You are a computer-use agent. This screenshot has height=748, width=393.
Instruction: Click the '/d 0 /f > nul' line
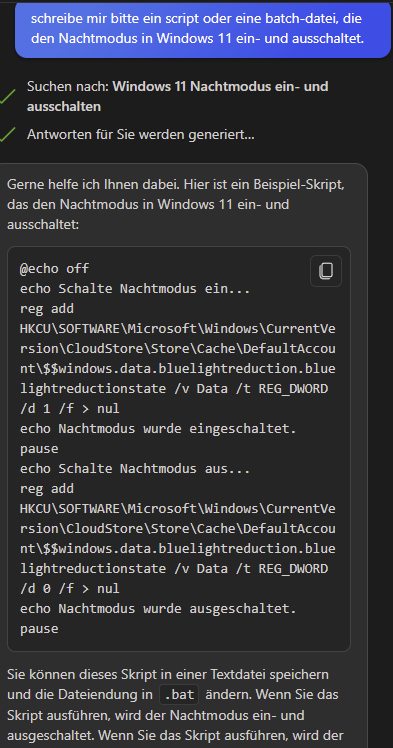[x=70, y=589]
